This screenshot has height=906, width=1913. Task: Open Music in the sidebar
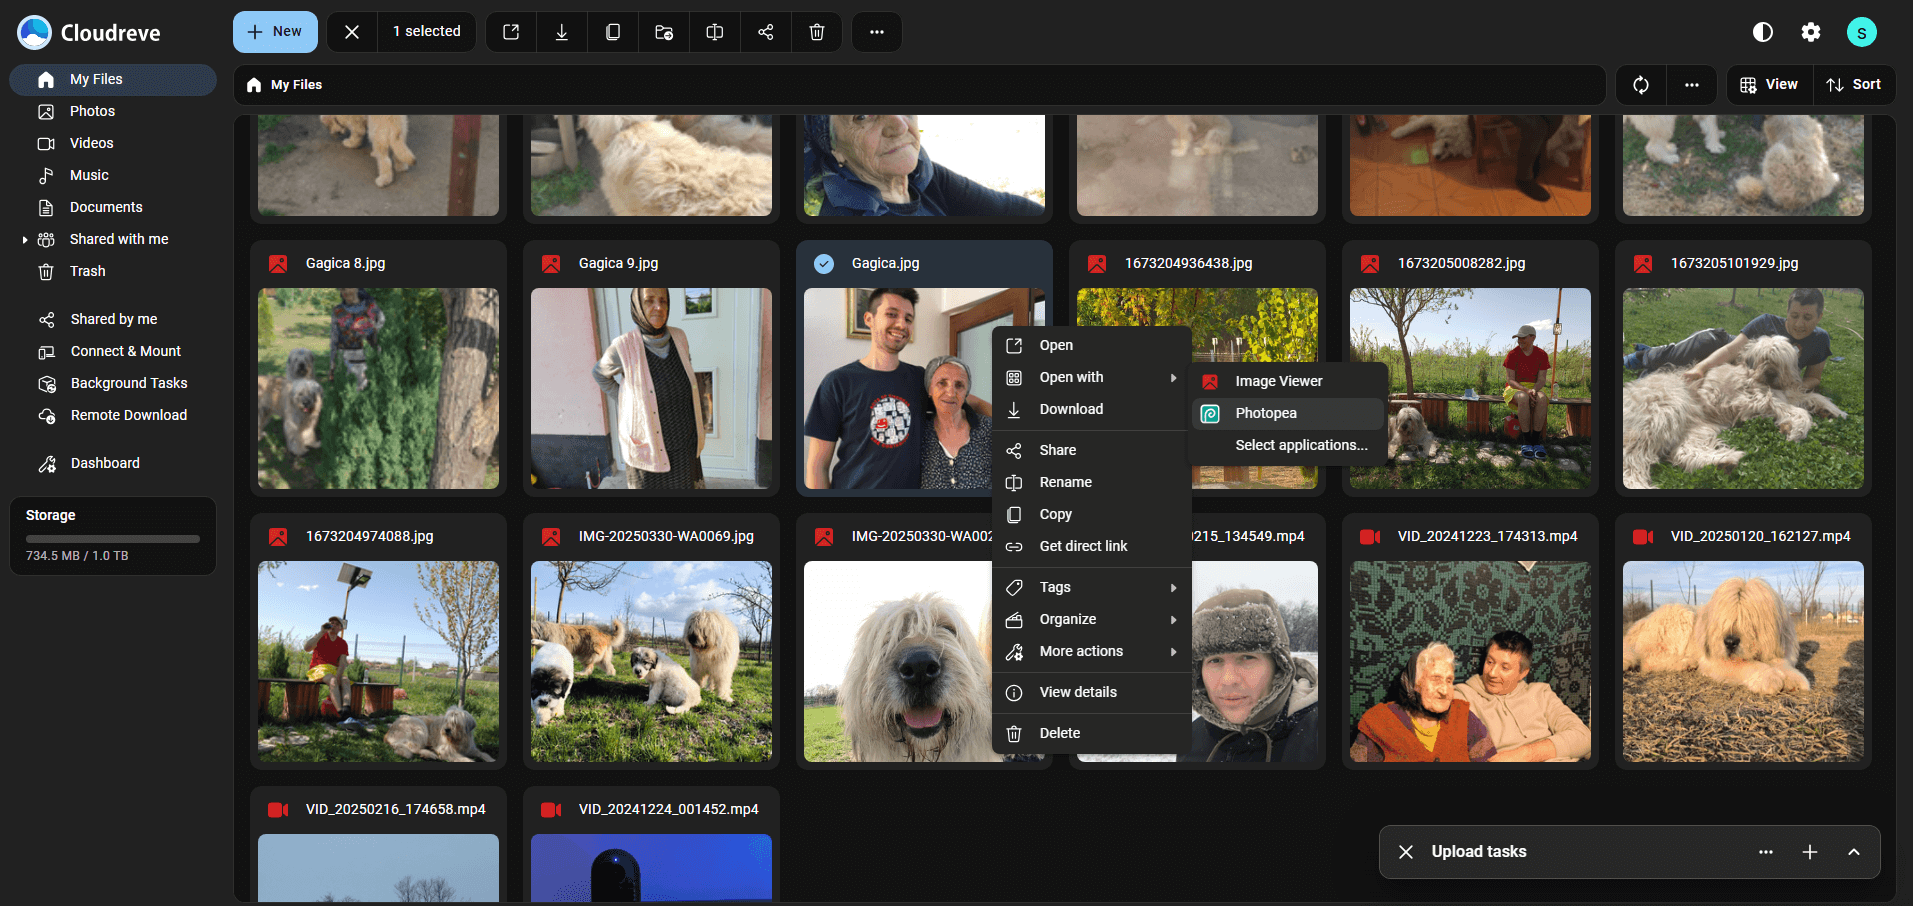click(112, 175)
